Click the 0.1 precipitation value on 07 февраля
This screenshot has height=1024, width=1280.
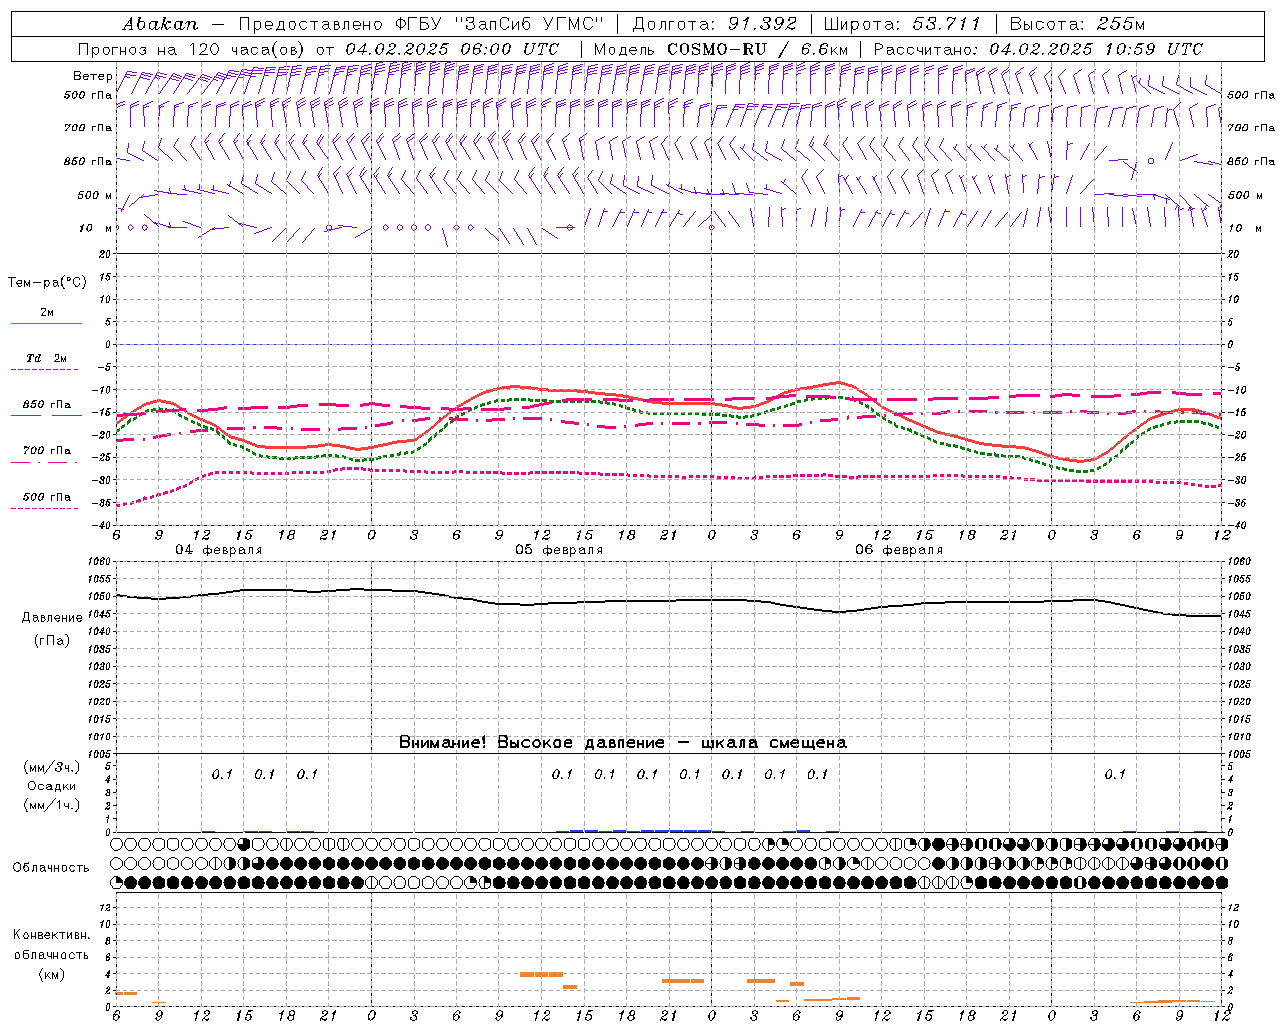click(x=1115, y=774)
